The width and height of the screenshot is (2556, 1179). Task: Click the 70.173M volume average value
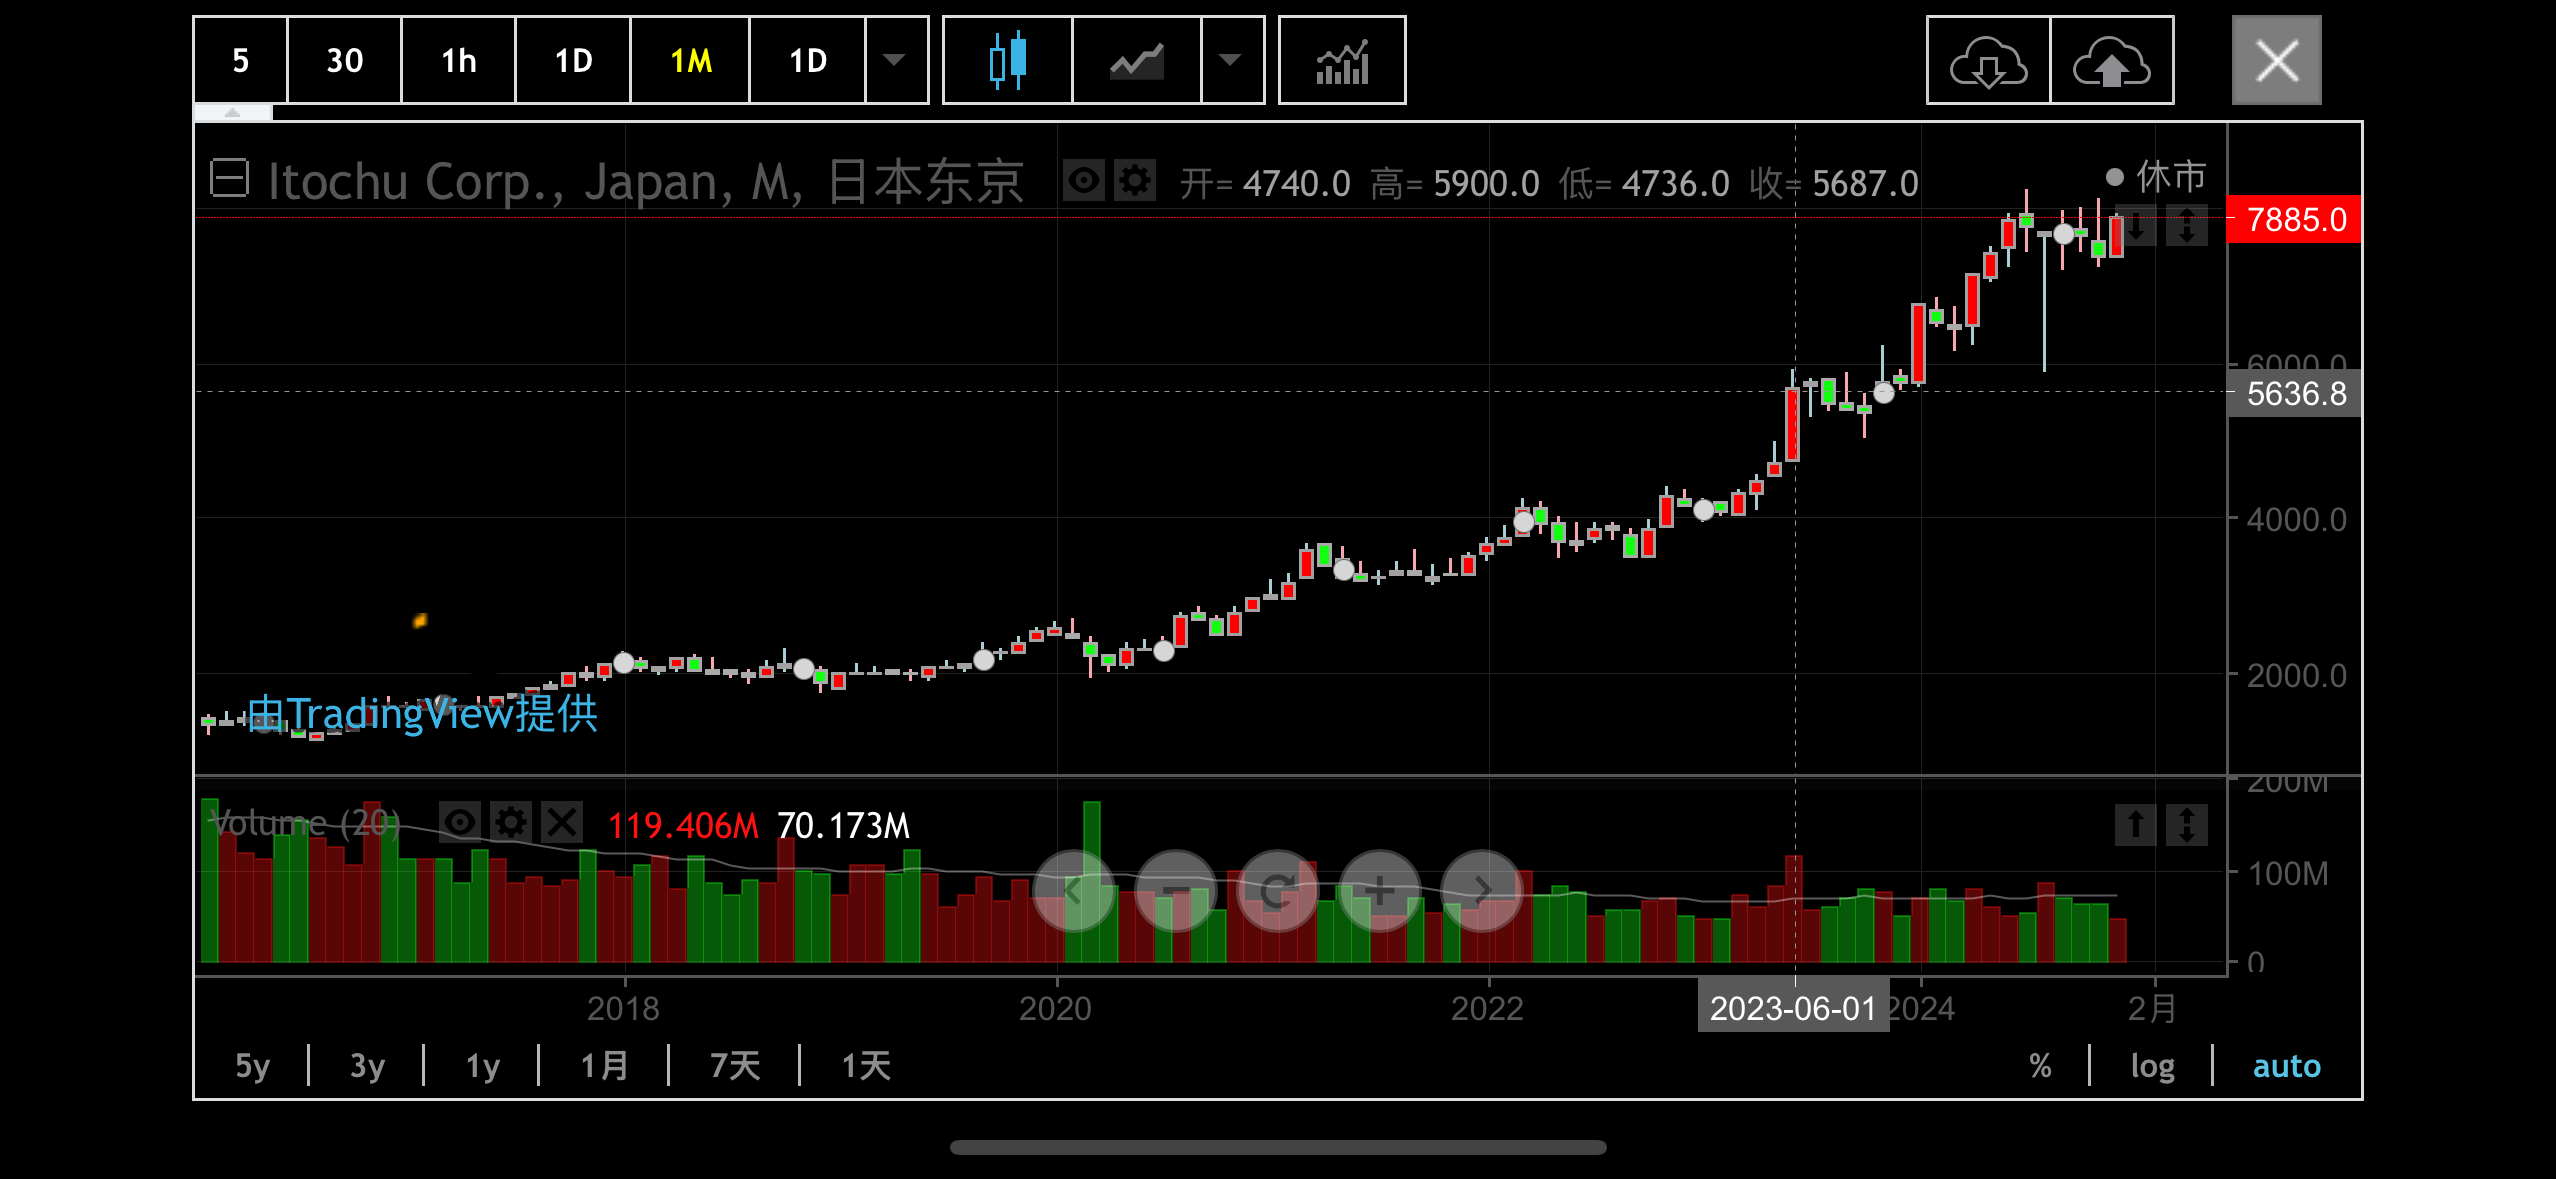843,826
